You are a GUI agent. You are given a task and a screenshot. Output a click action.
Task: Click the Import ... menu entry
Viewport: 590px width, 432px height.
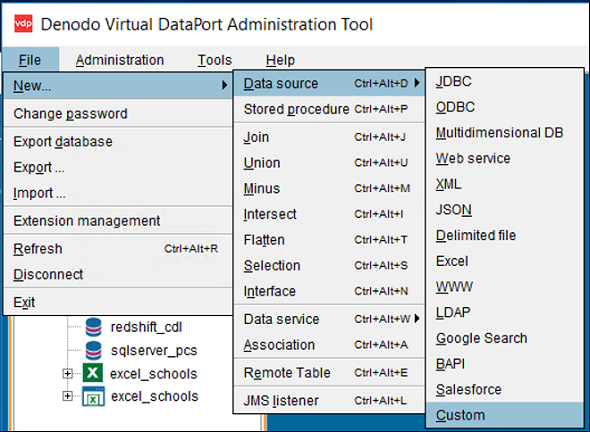118,193
